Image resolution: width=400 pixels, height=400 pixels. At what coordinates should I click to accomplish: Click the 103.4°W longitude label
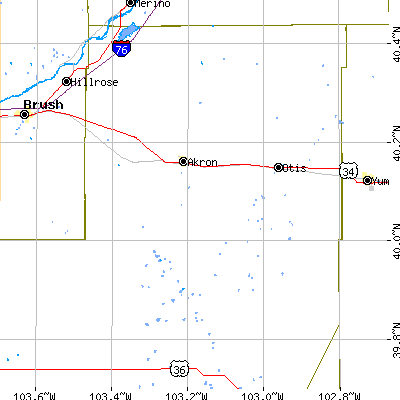click(x=110, y=396)
